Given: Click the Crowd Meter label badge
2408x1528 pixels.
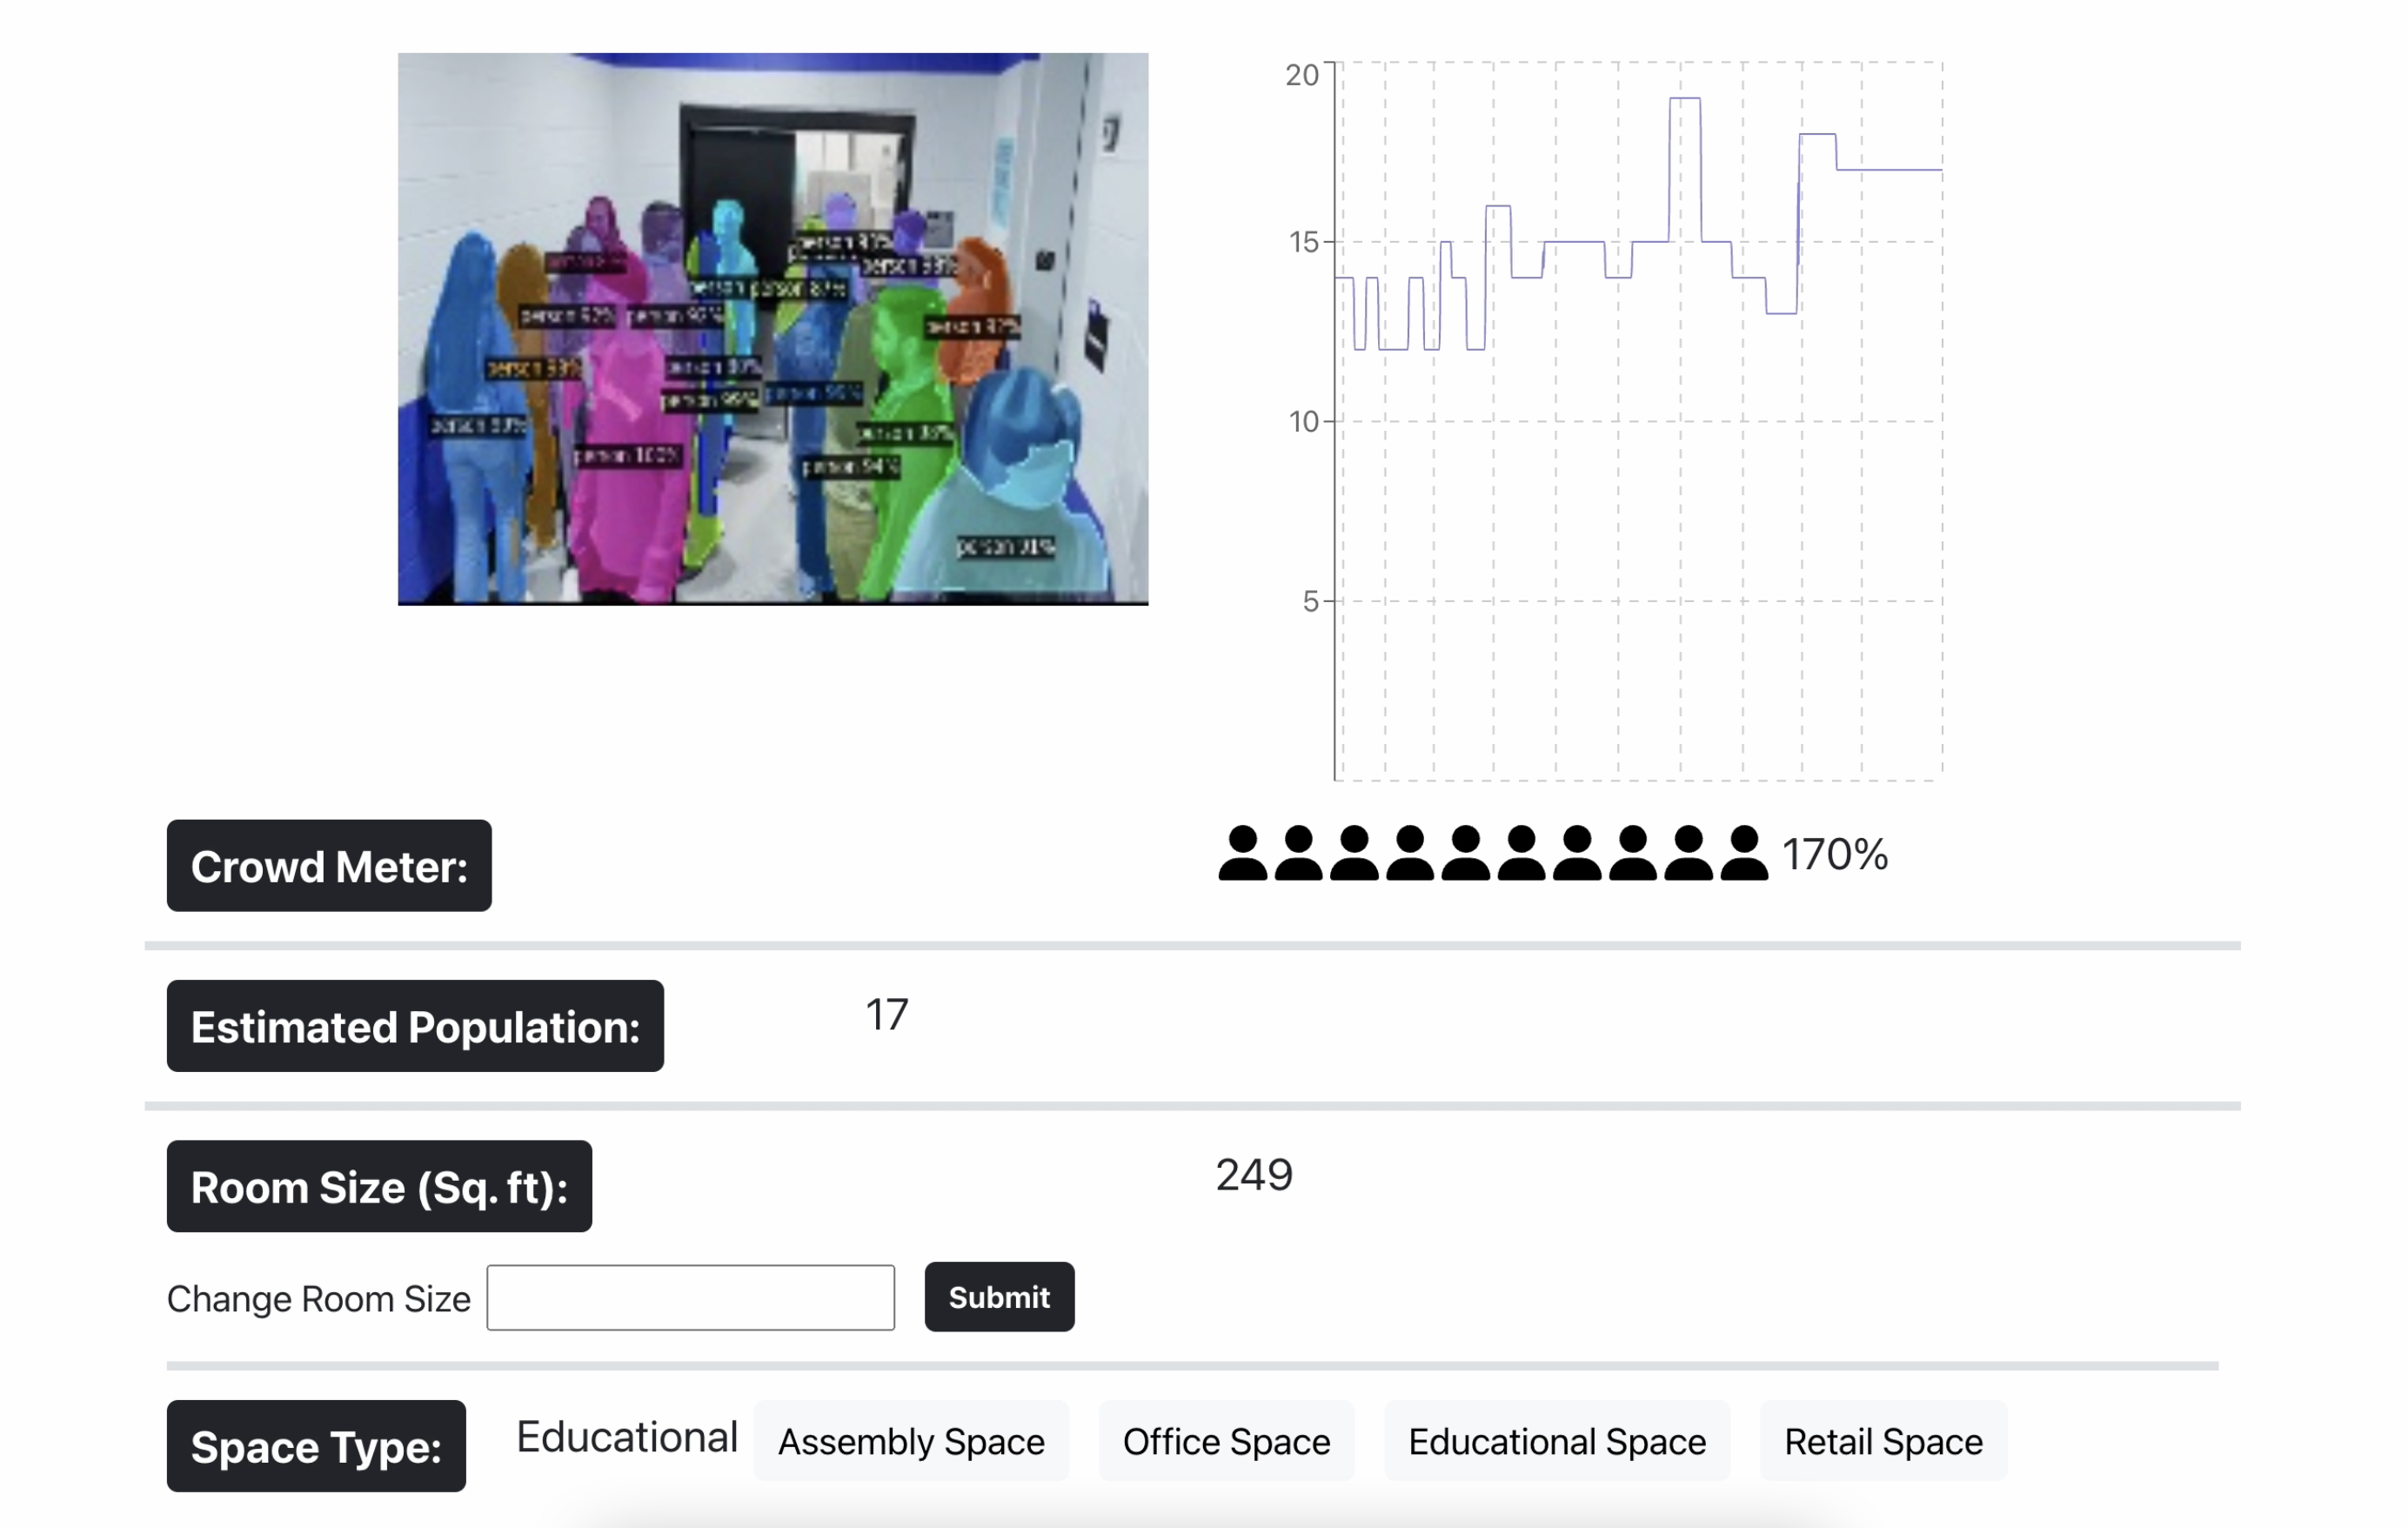Looking at the screenshot, I should (329, 866).
